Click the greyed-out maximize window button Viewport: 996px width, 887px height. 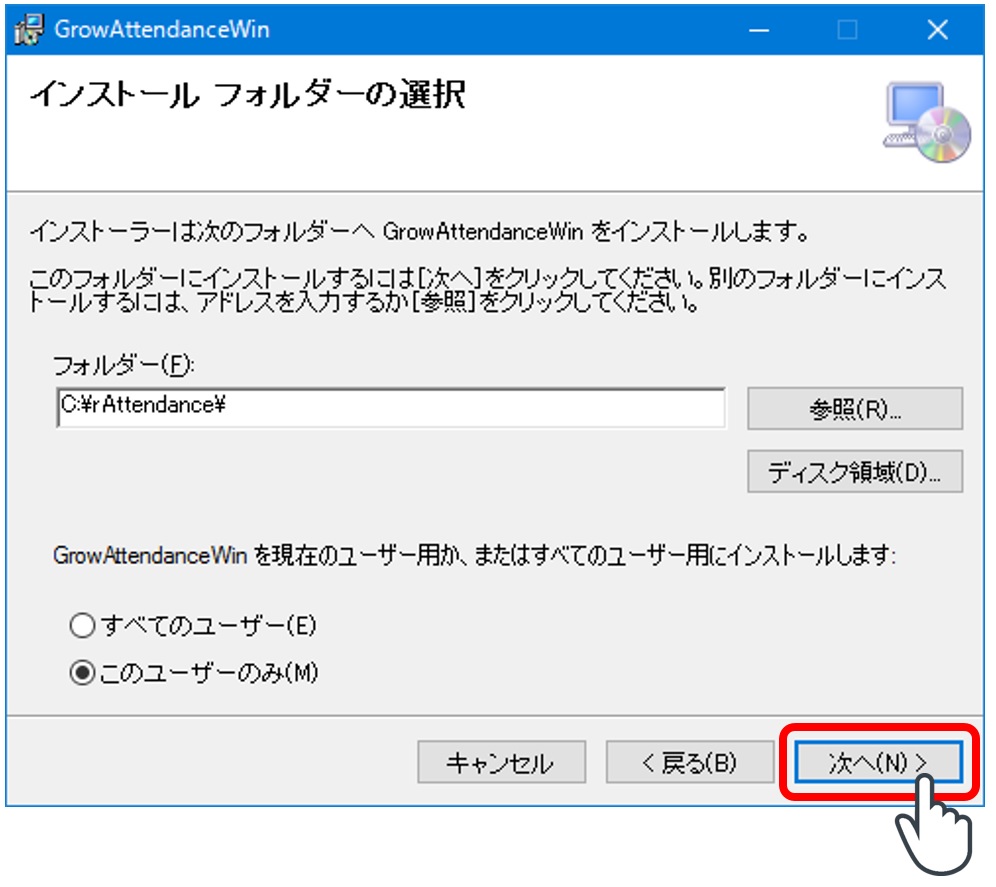tap(847, 30)
